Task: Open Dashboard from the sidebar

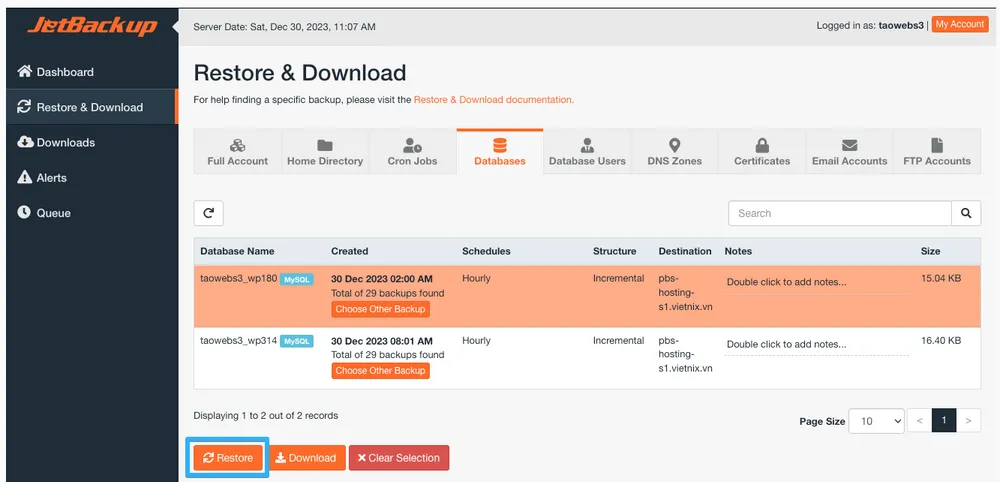Action: (65, 72)
